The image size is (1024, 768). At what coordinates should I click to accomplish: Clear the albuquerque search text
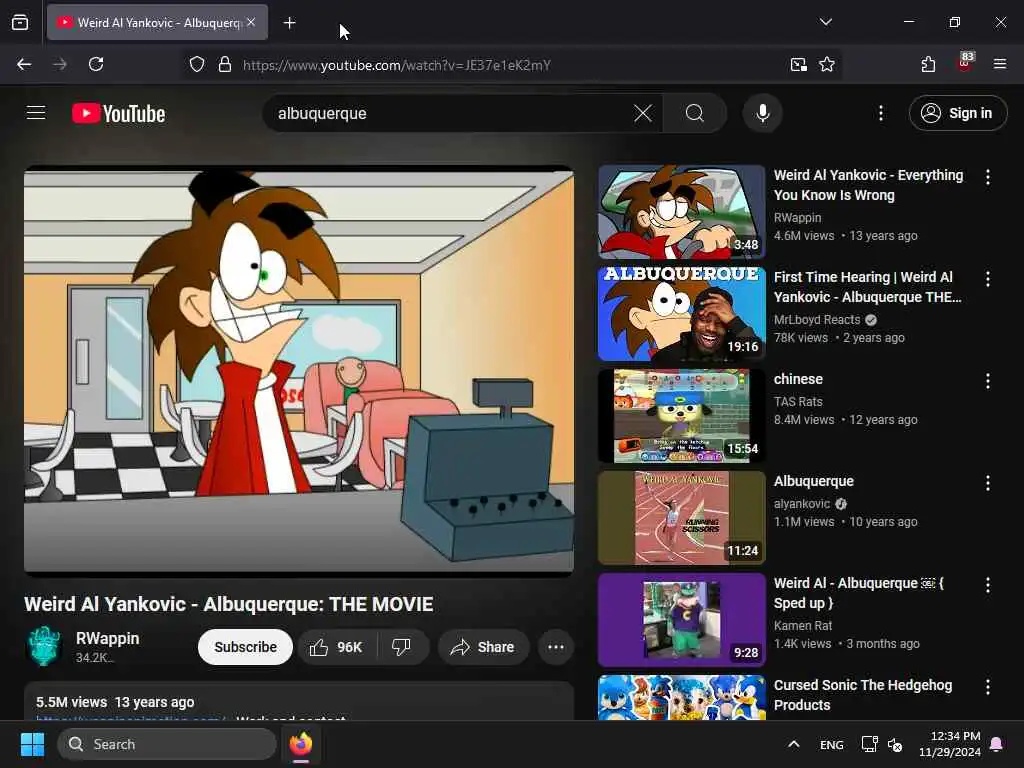click(643, 114)
